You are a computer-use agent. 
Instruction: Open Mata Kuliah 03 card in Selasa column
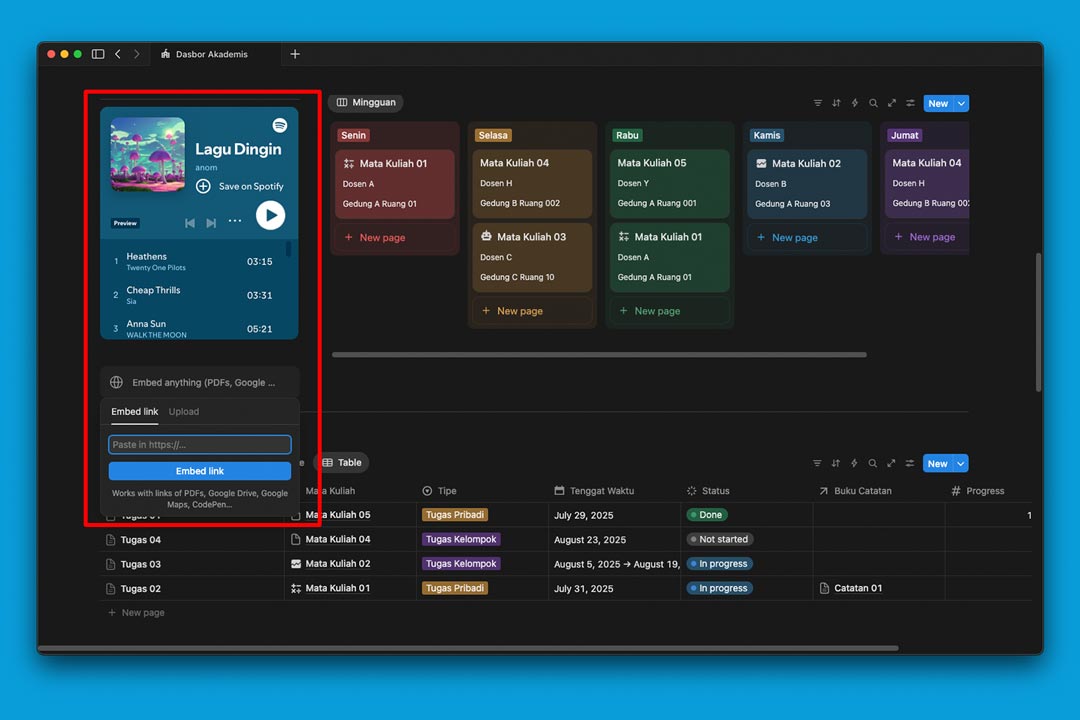pos(532,257)
